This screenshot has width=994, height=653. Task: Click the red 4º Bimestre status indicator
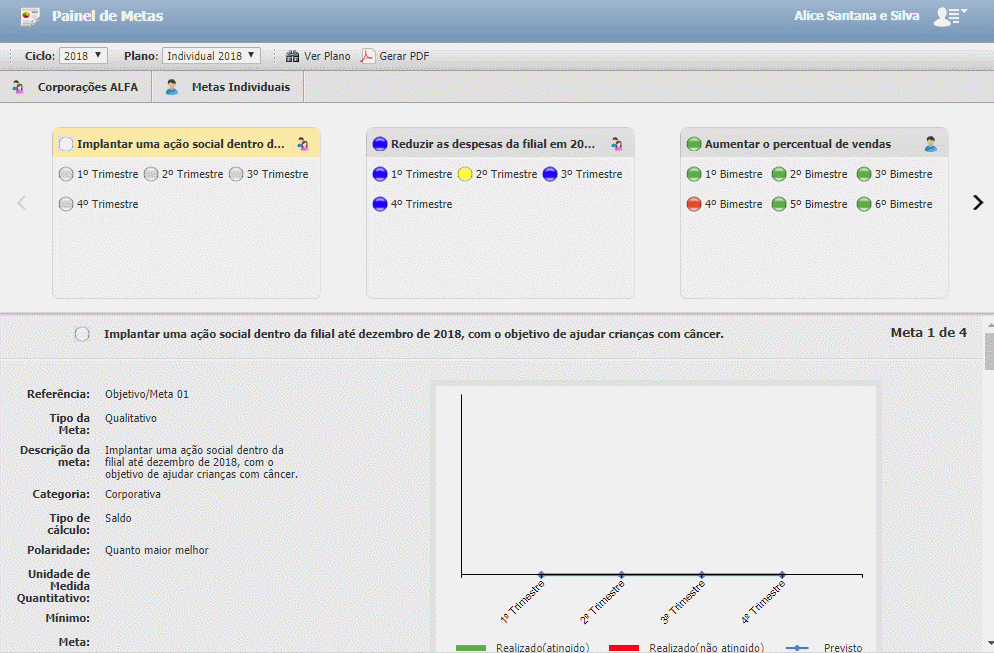(x=693, y=204)
